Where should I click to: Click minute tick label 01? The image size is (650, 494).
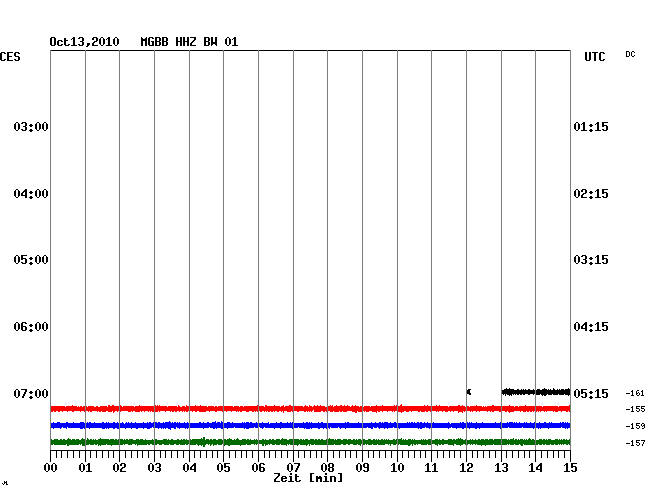tap(85, 468)
